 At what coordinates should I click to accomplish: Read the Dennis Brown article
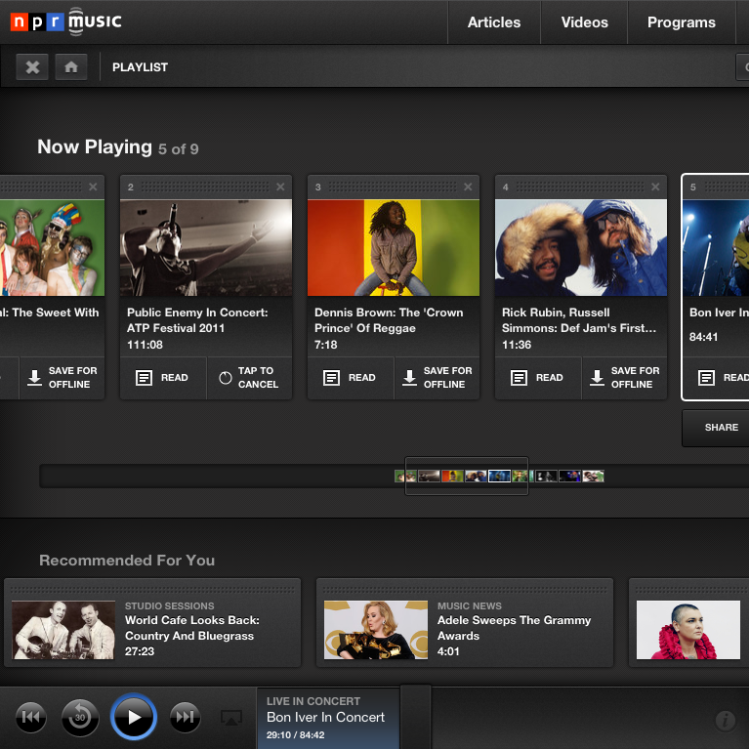[x=350, y=377]
